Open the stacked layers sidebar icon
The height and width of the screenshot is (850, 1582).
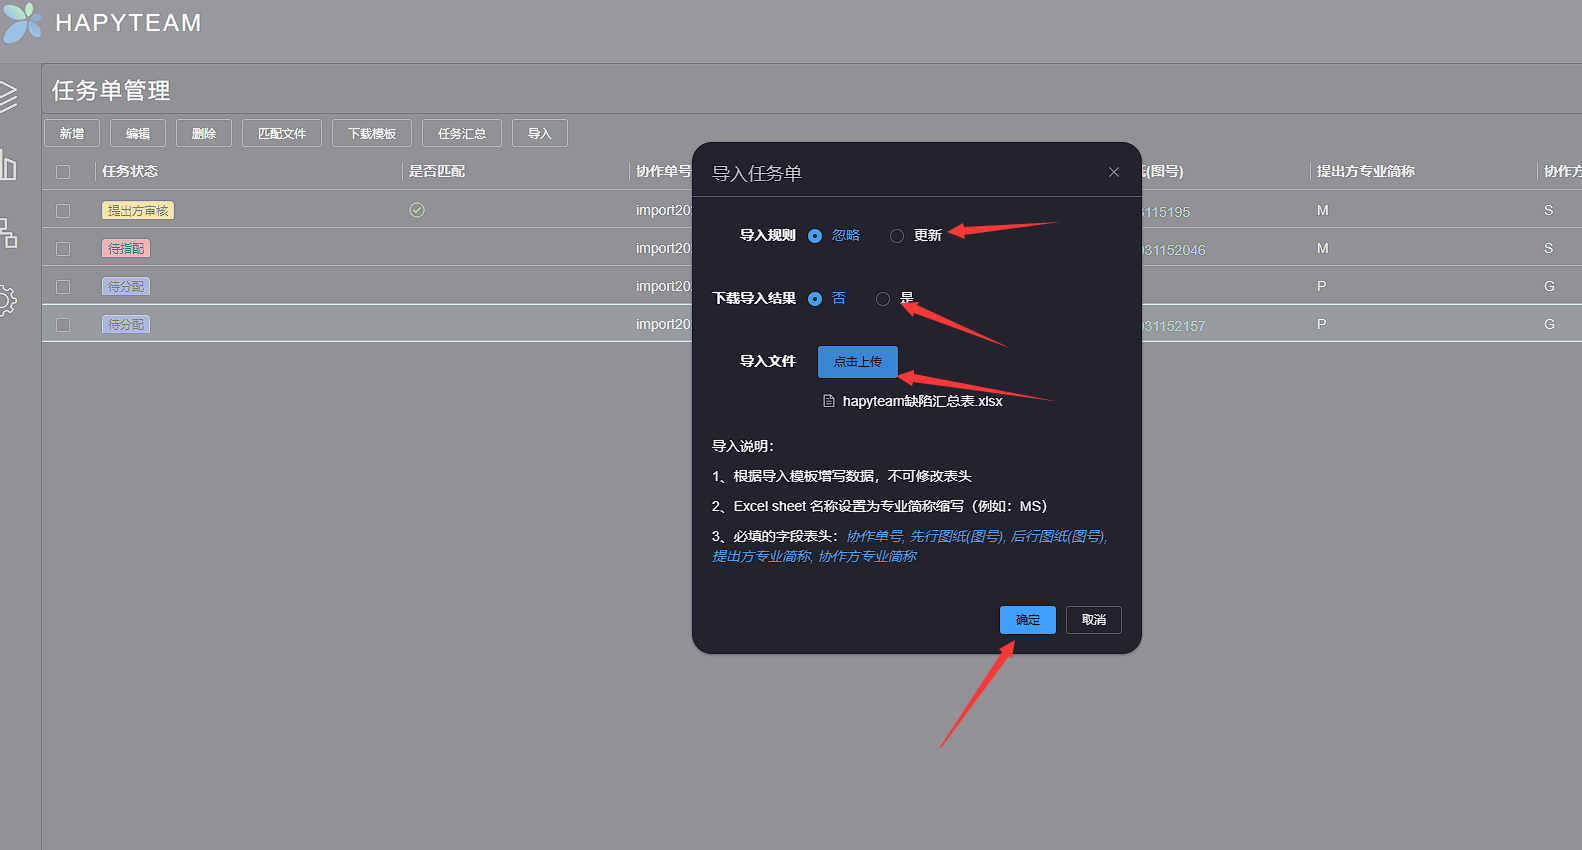coord(7,96)
